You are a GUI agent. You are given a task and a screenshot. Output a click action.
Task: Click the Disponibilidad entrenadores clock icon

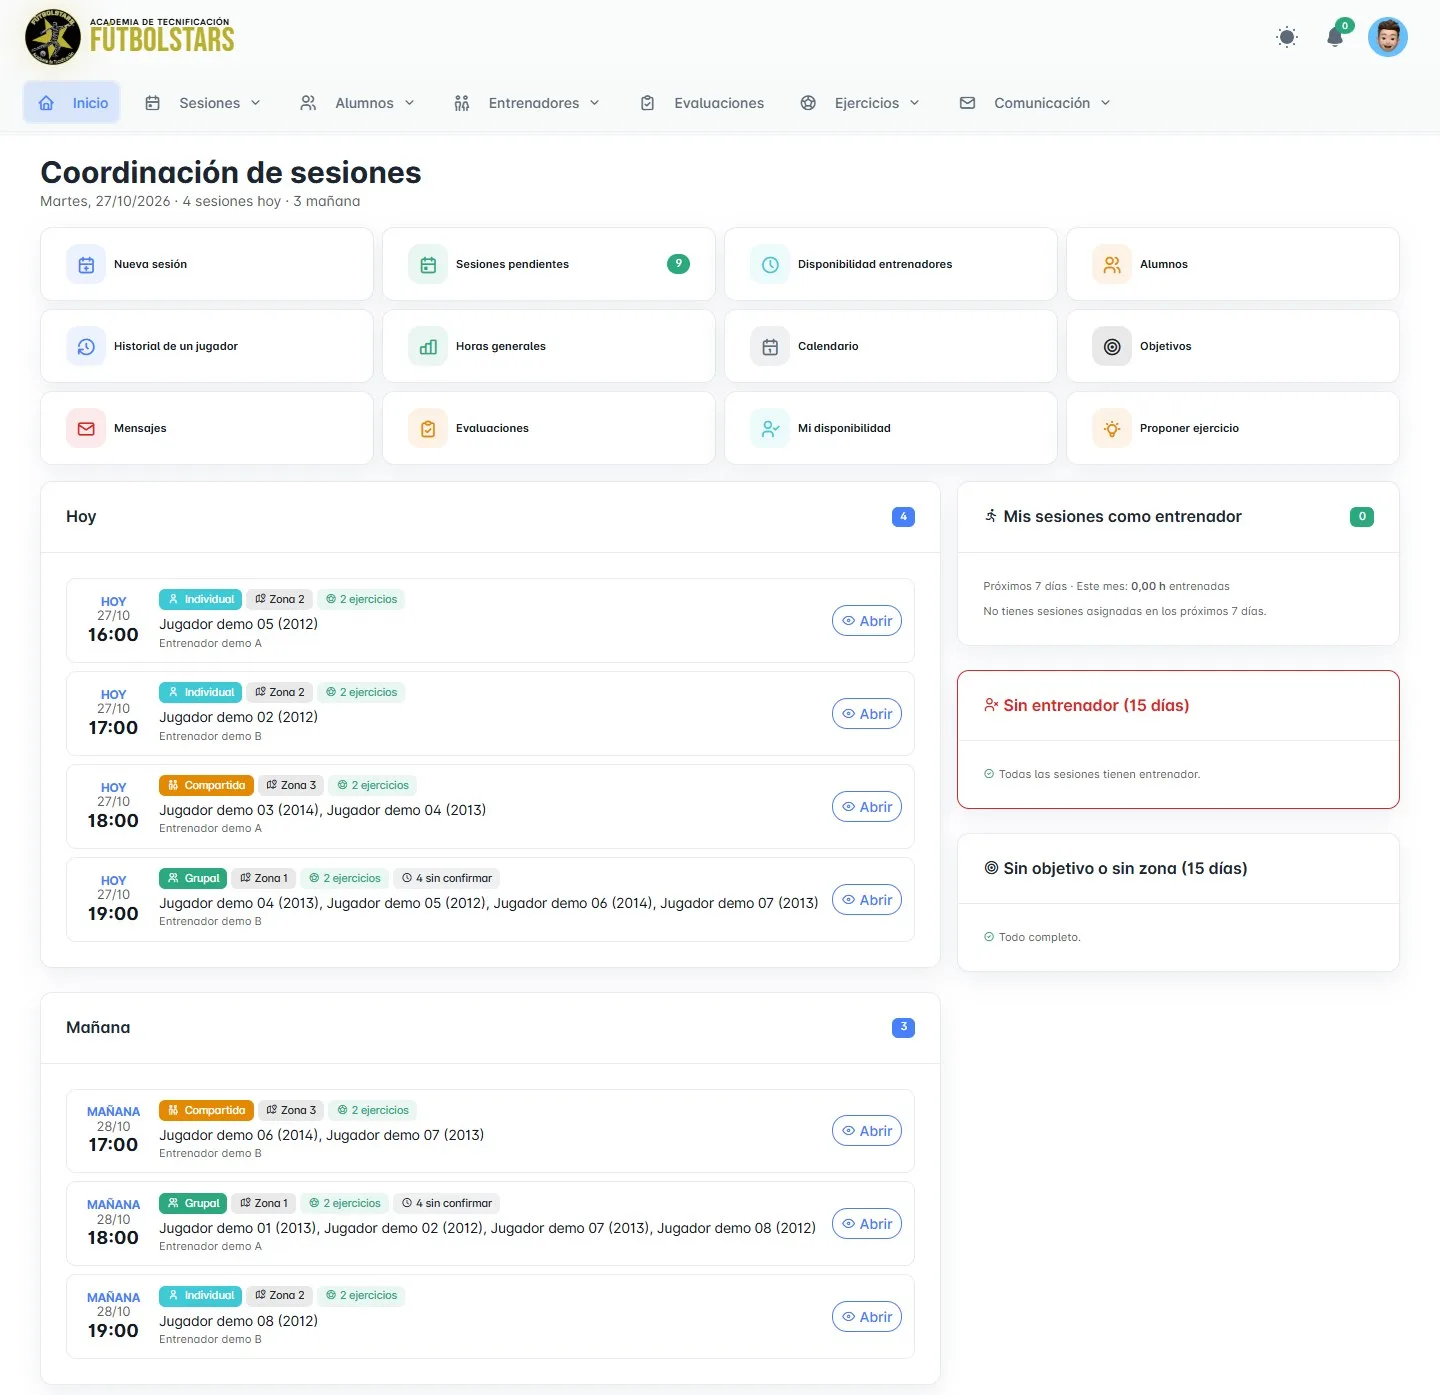point(770,265)
